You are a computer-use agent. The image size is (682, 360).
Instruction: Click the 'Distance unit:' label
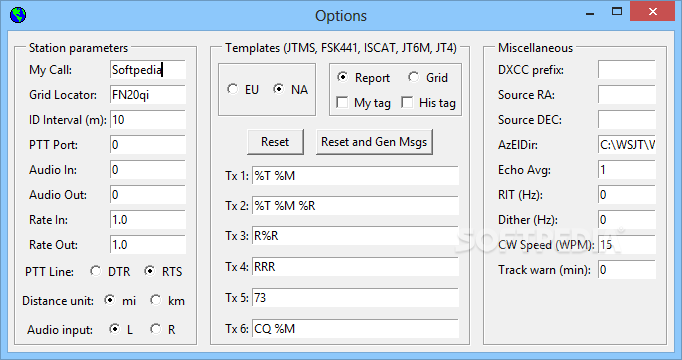[58, 301]
